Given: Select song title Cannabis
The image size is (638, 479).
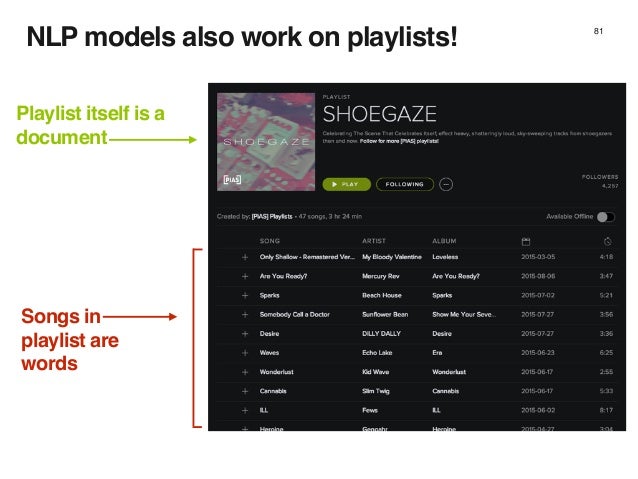Looking at the screenshot, I should click(x=273, y=391).
